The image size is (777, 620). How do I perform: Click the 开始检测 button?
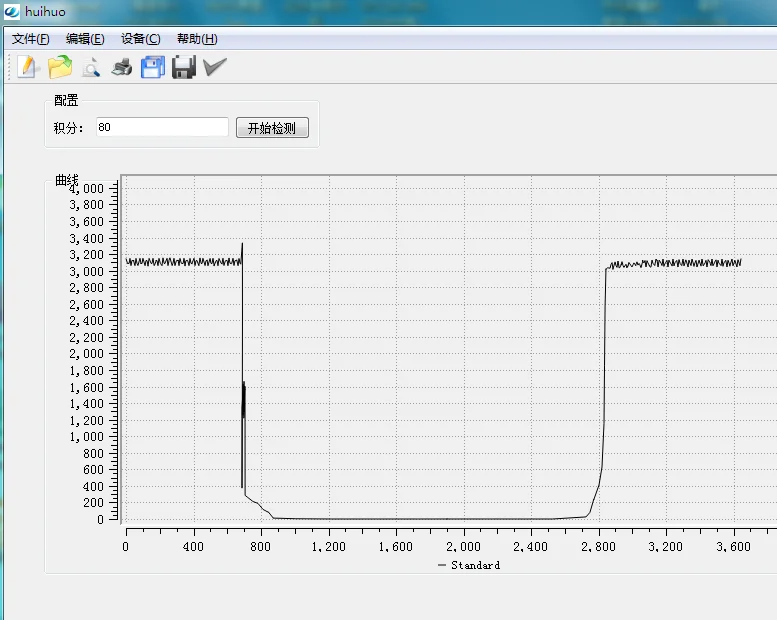pos(272,128)
